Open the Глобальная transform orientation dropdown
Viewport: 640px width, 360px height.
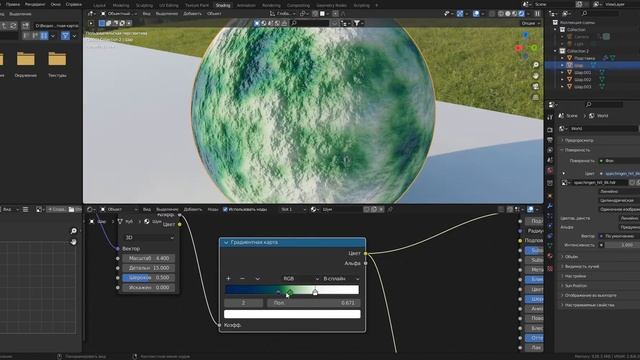point(282,13)
